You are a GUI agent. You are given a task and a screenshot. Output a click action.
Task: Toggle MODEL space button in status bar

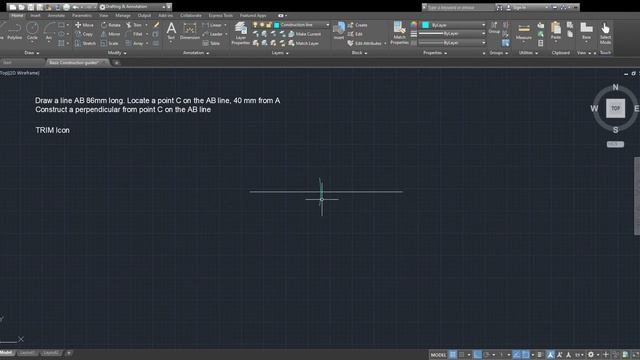pyautogui.click(x=439, y=355)
